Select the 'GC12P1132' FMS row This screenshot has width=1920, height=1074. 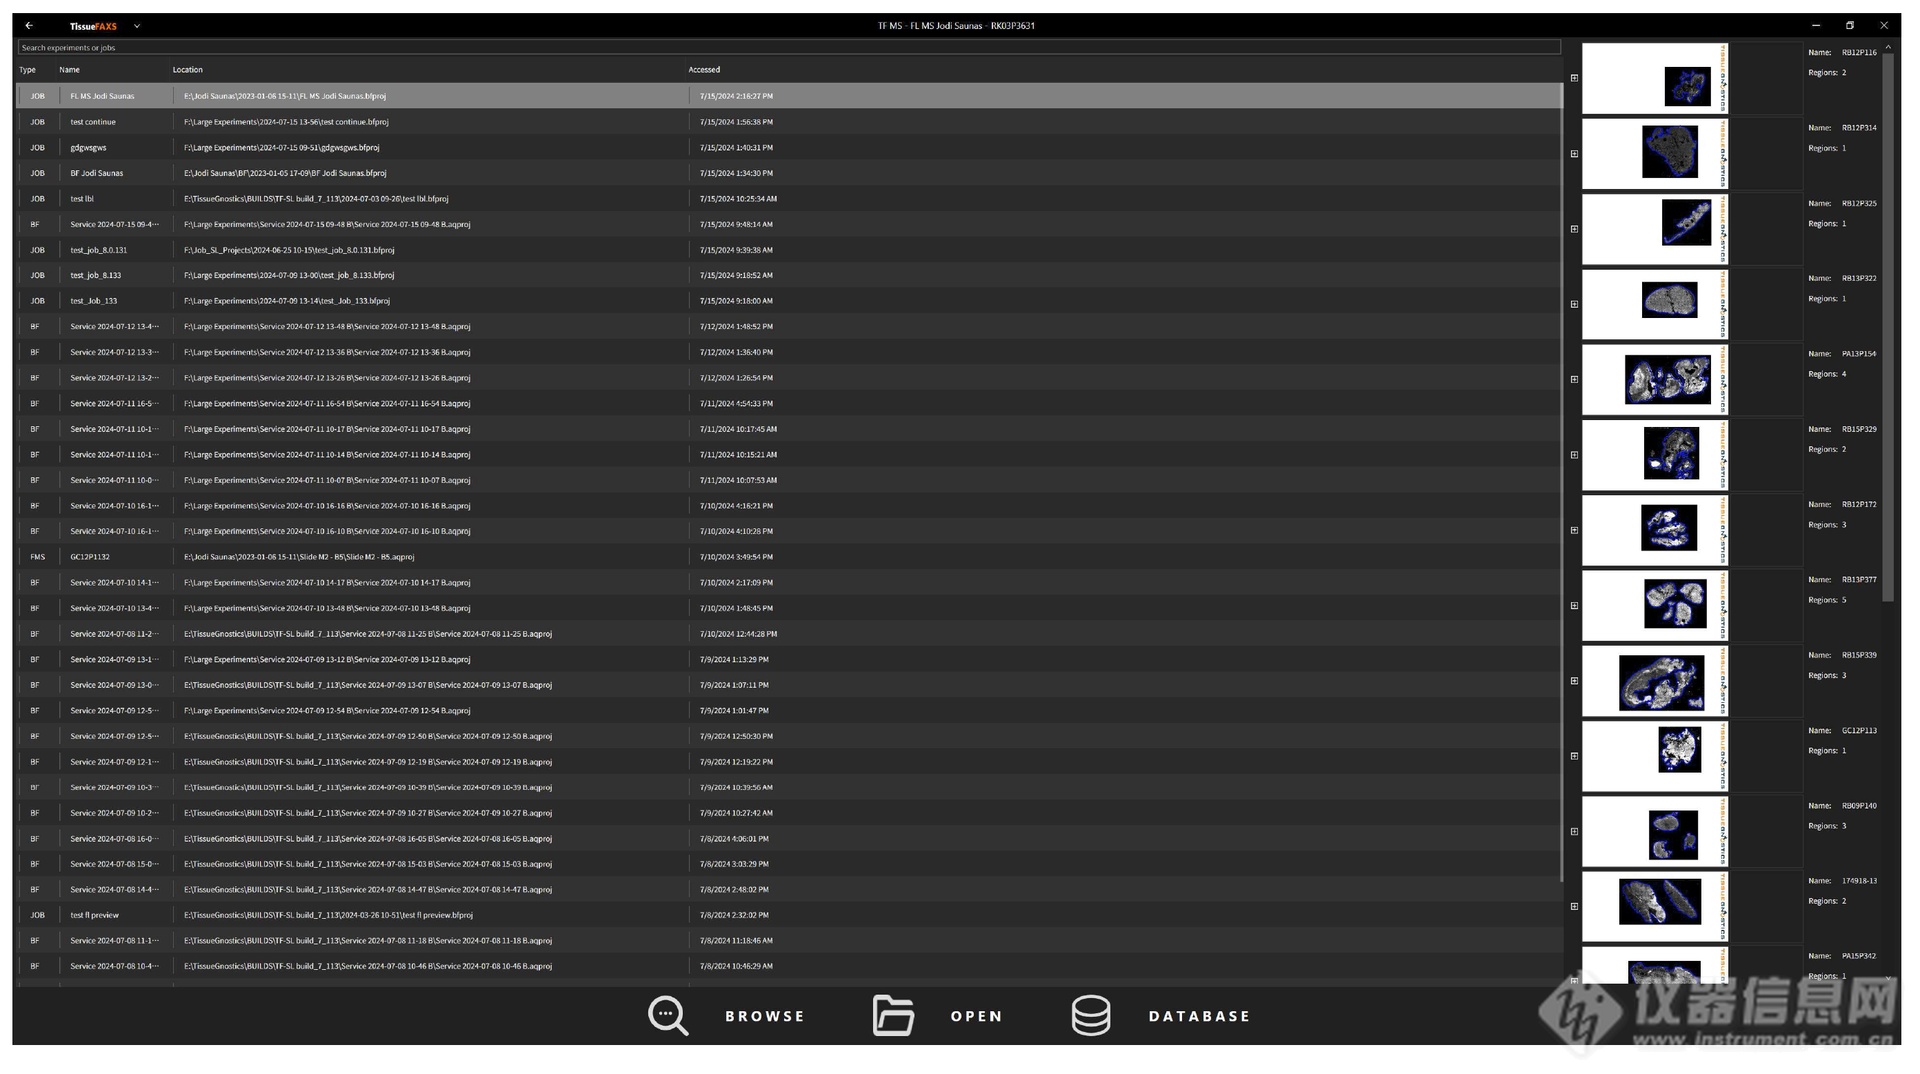click(789, 557)
